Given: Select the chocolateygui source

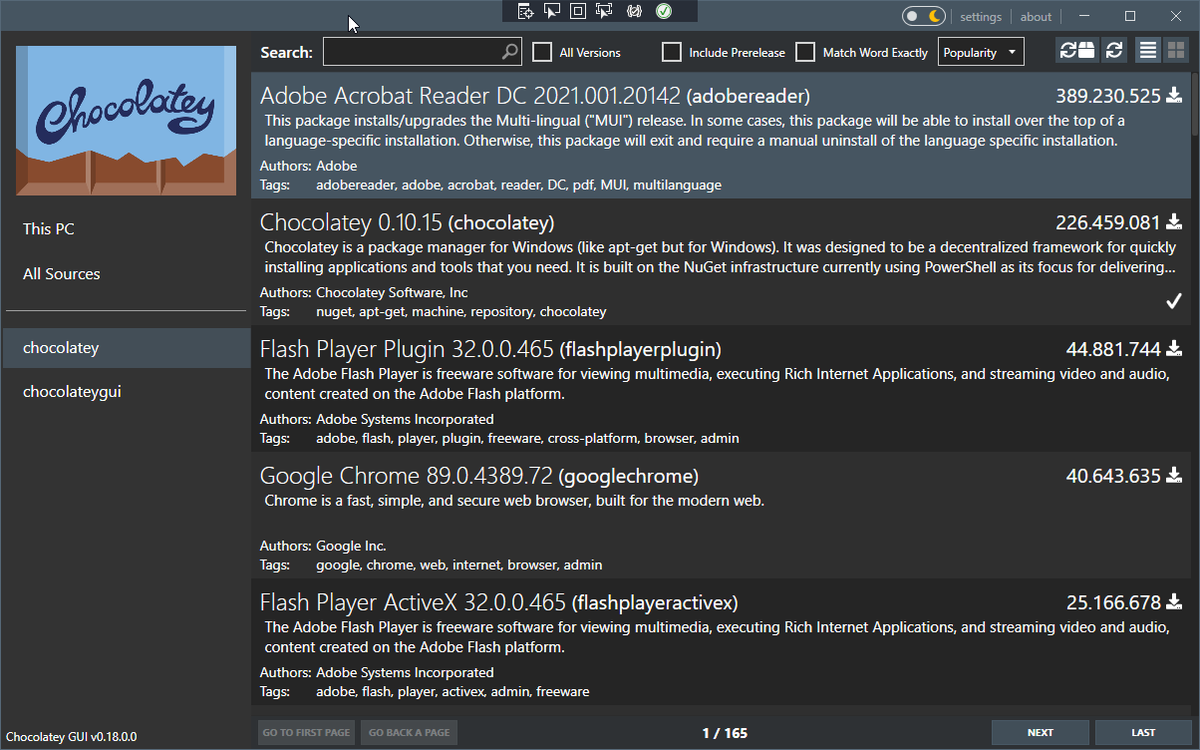Looking at the screenshot, I should click(126, 392).
